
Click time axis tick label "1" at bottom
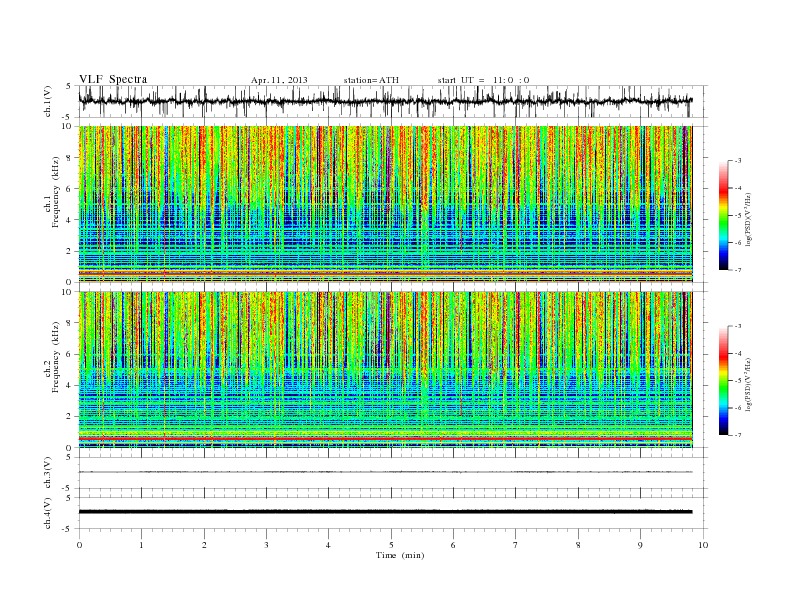coord(141,545)
